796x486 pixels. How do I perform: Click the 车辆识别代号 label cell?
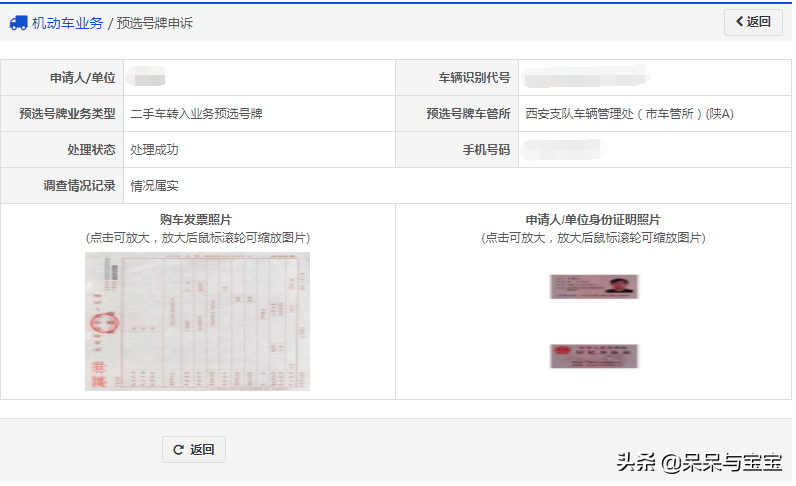[x=457, y=78]
